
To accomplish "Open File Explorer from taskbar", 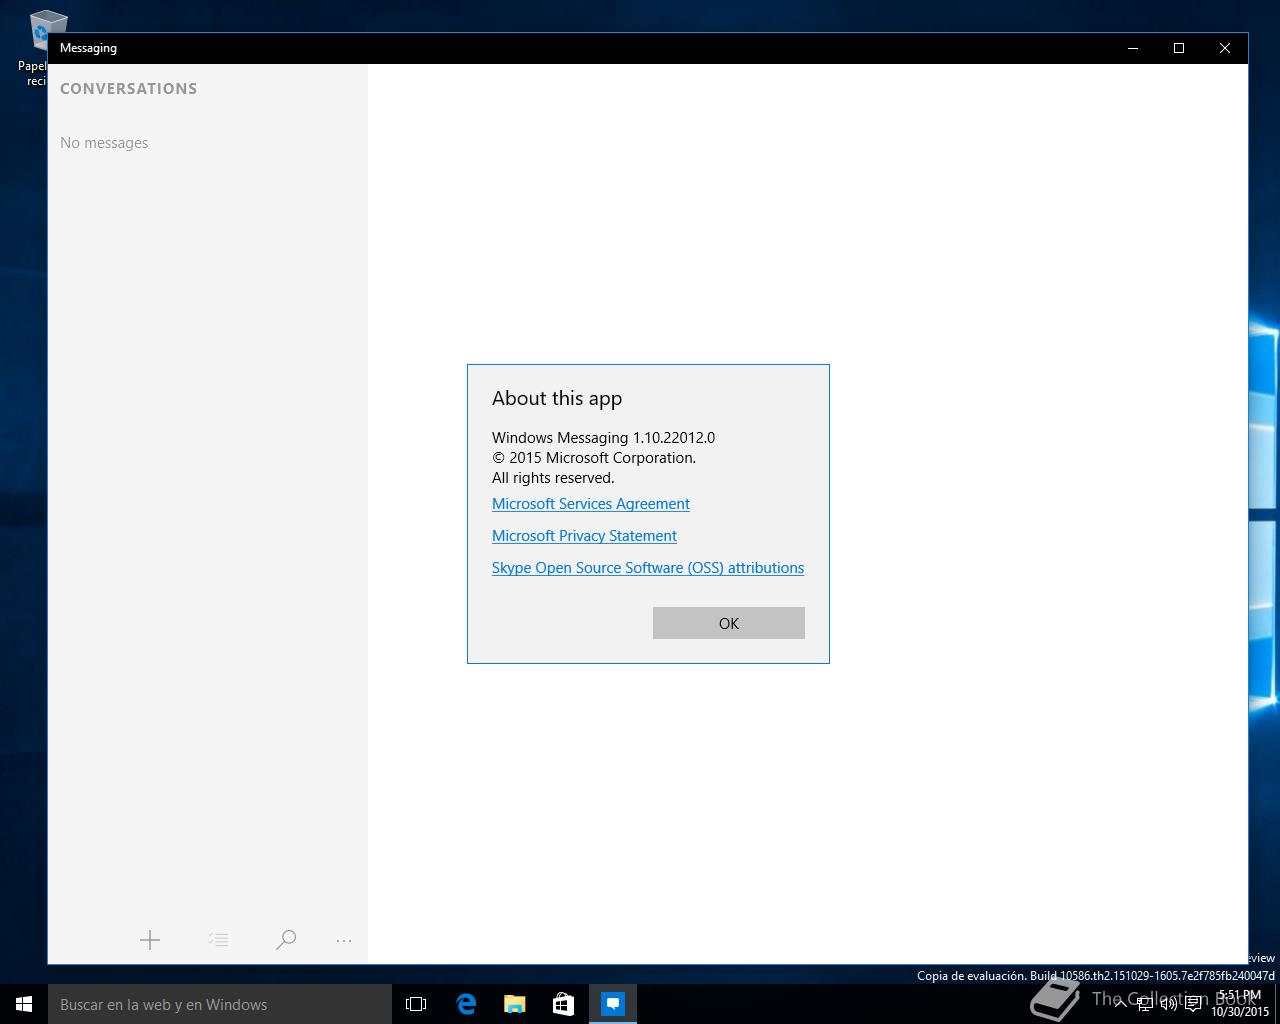I will (x=515, y=1004).
